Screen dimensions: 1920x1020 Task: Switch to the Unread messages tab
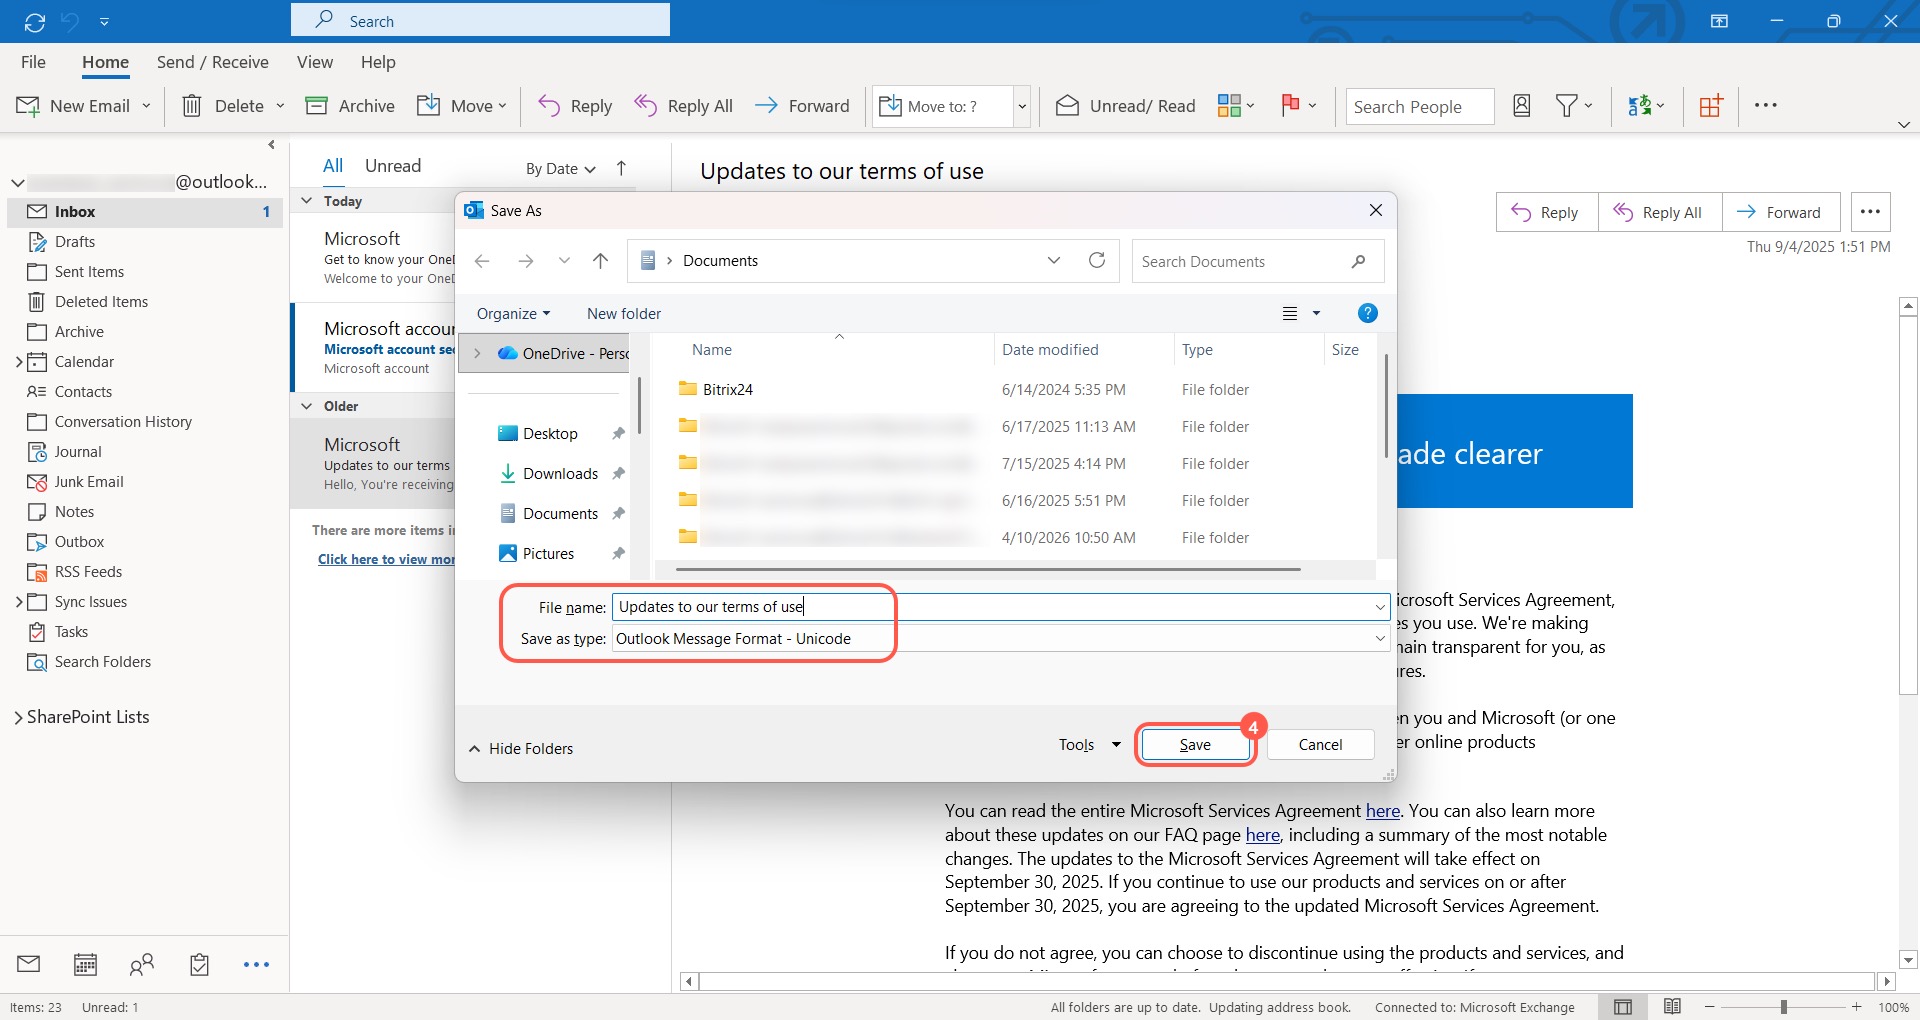tap(392, 166)
